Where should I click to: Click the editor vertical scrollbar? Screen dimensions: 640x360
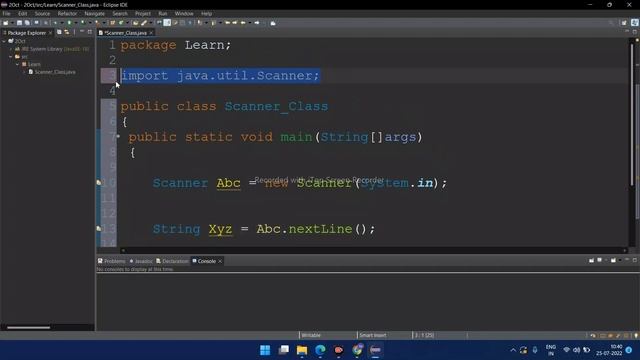pyautogui.click(x=632, y=114)
